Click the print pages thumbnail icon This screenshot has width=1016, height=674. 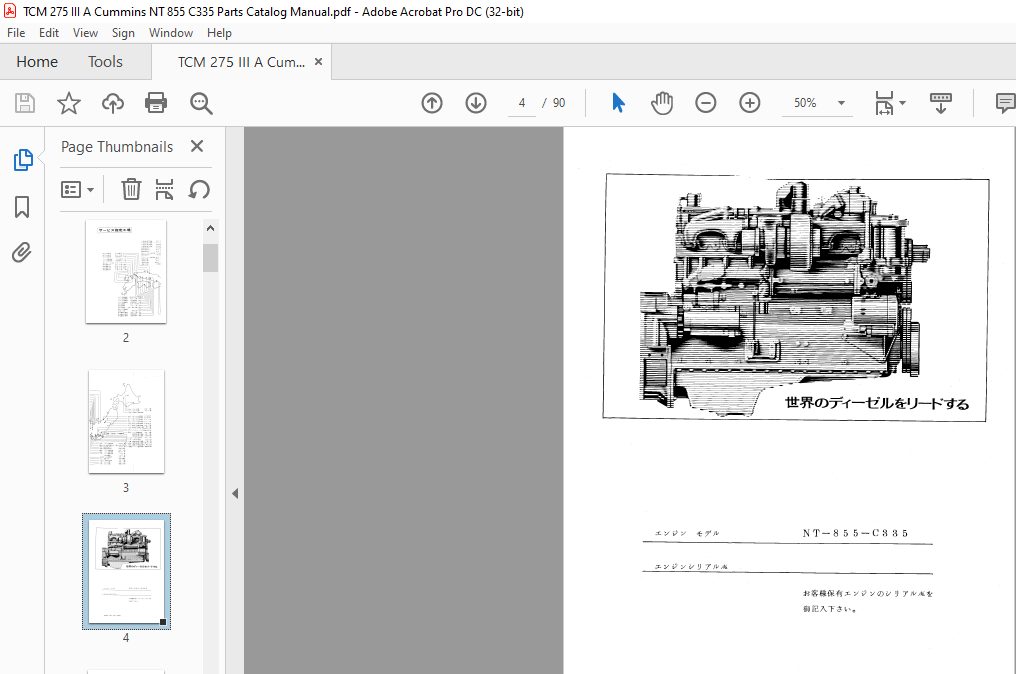point(165,189)
